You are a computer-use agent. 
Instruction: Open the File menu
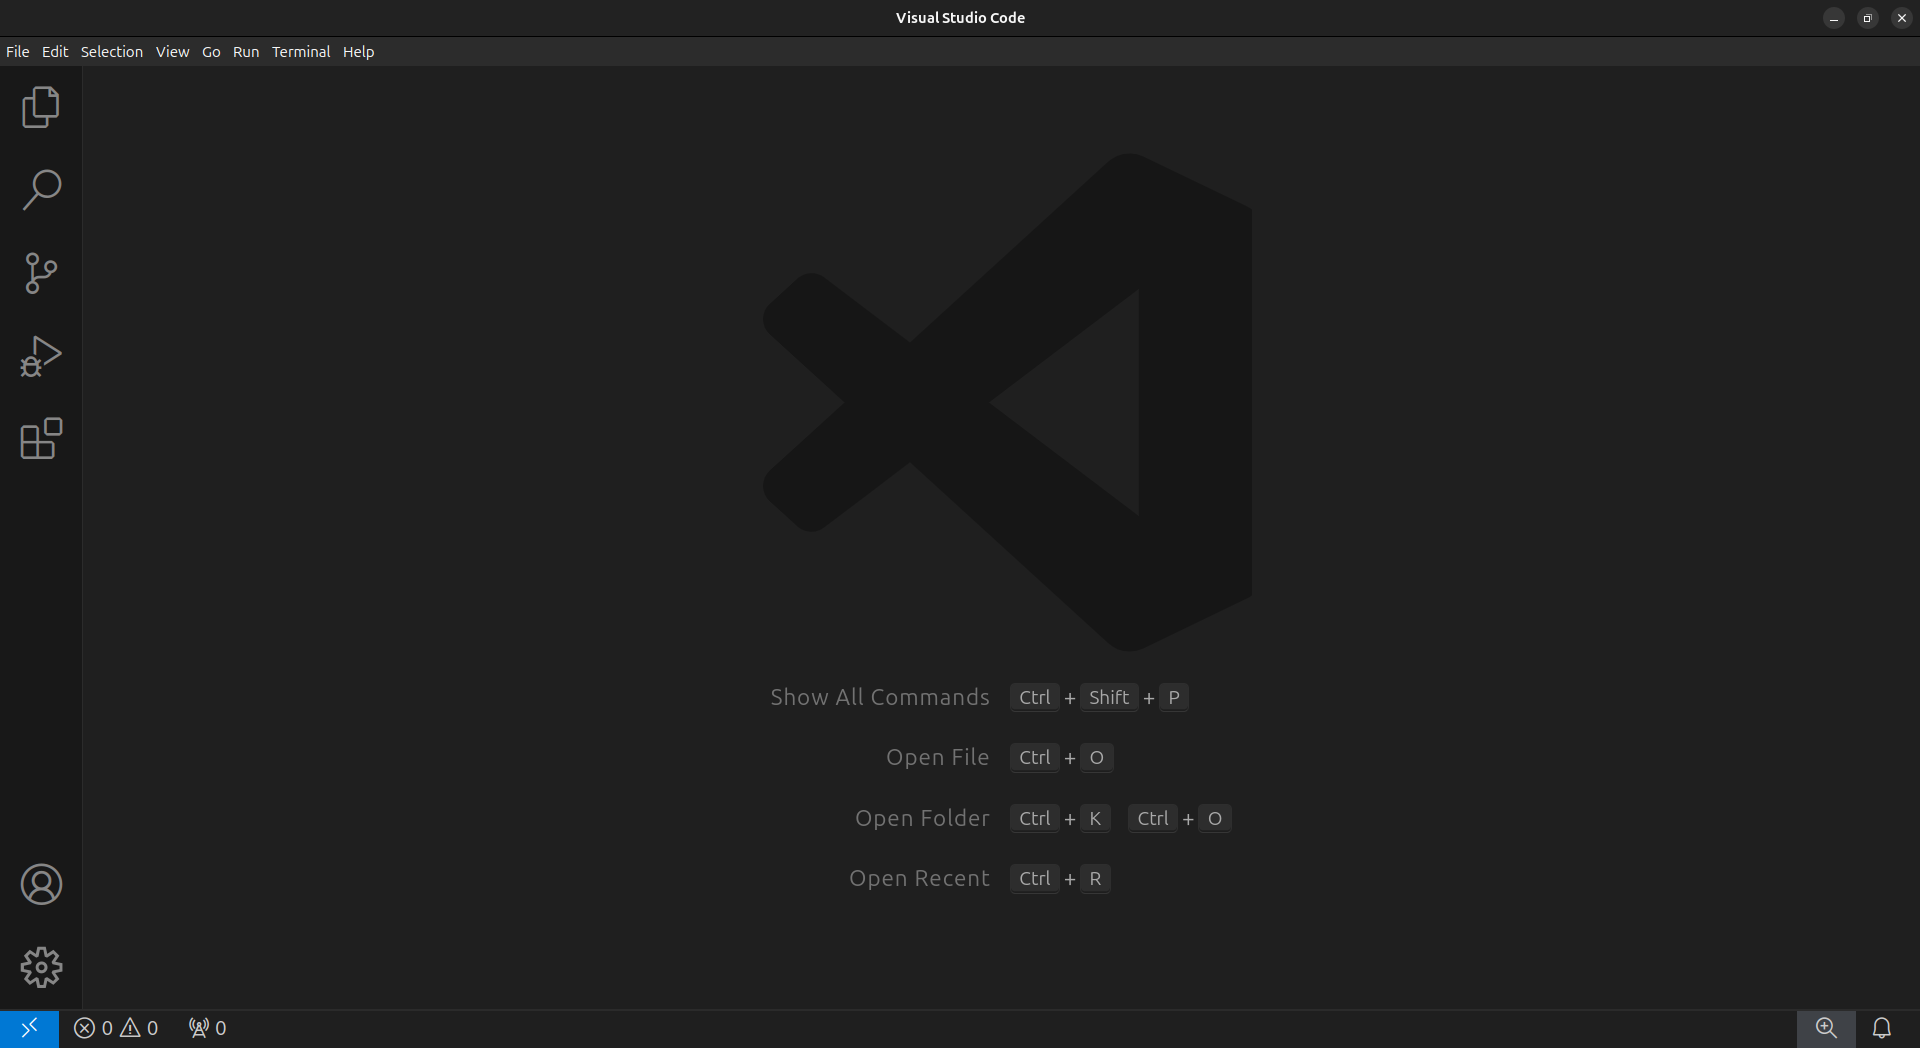tap(18, 52)
